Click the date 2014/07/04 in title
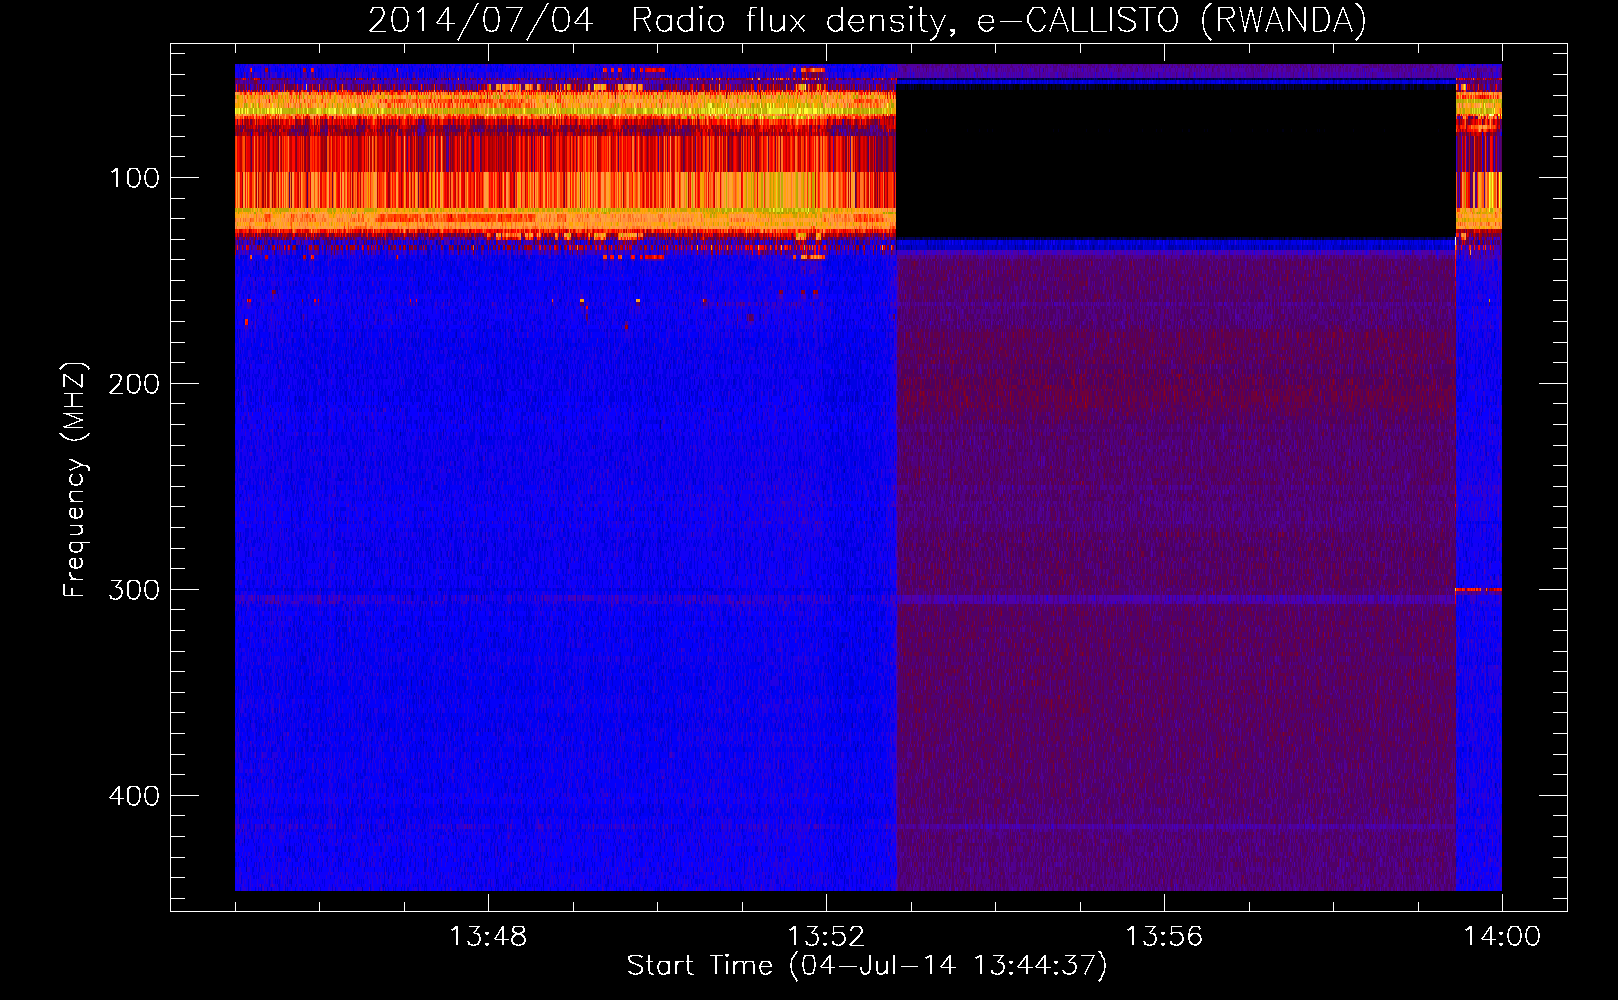The width and height of the screenshot is (1618, 1000). pyautogui.click(x=481, y=20)
